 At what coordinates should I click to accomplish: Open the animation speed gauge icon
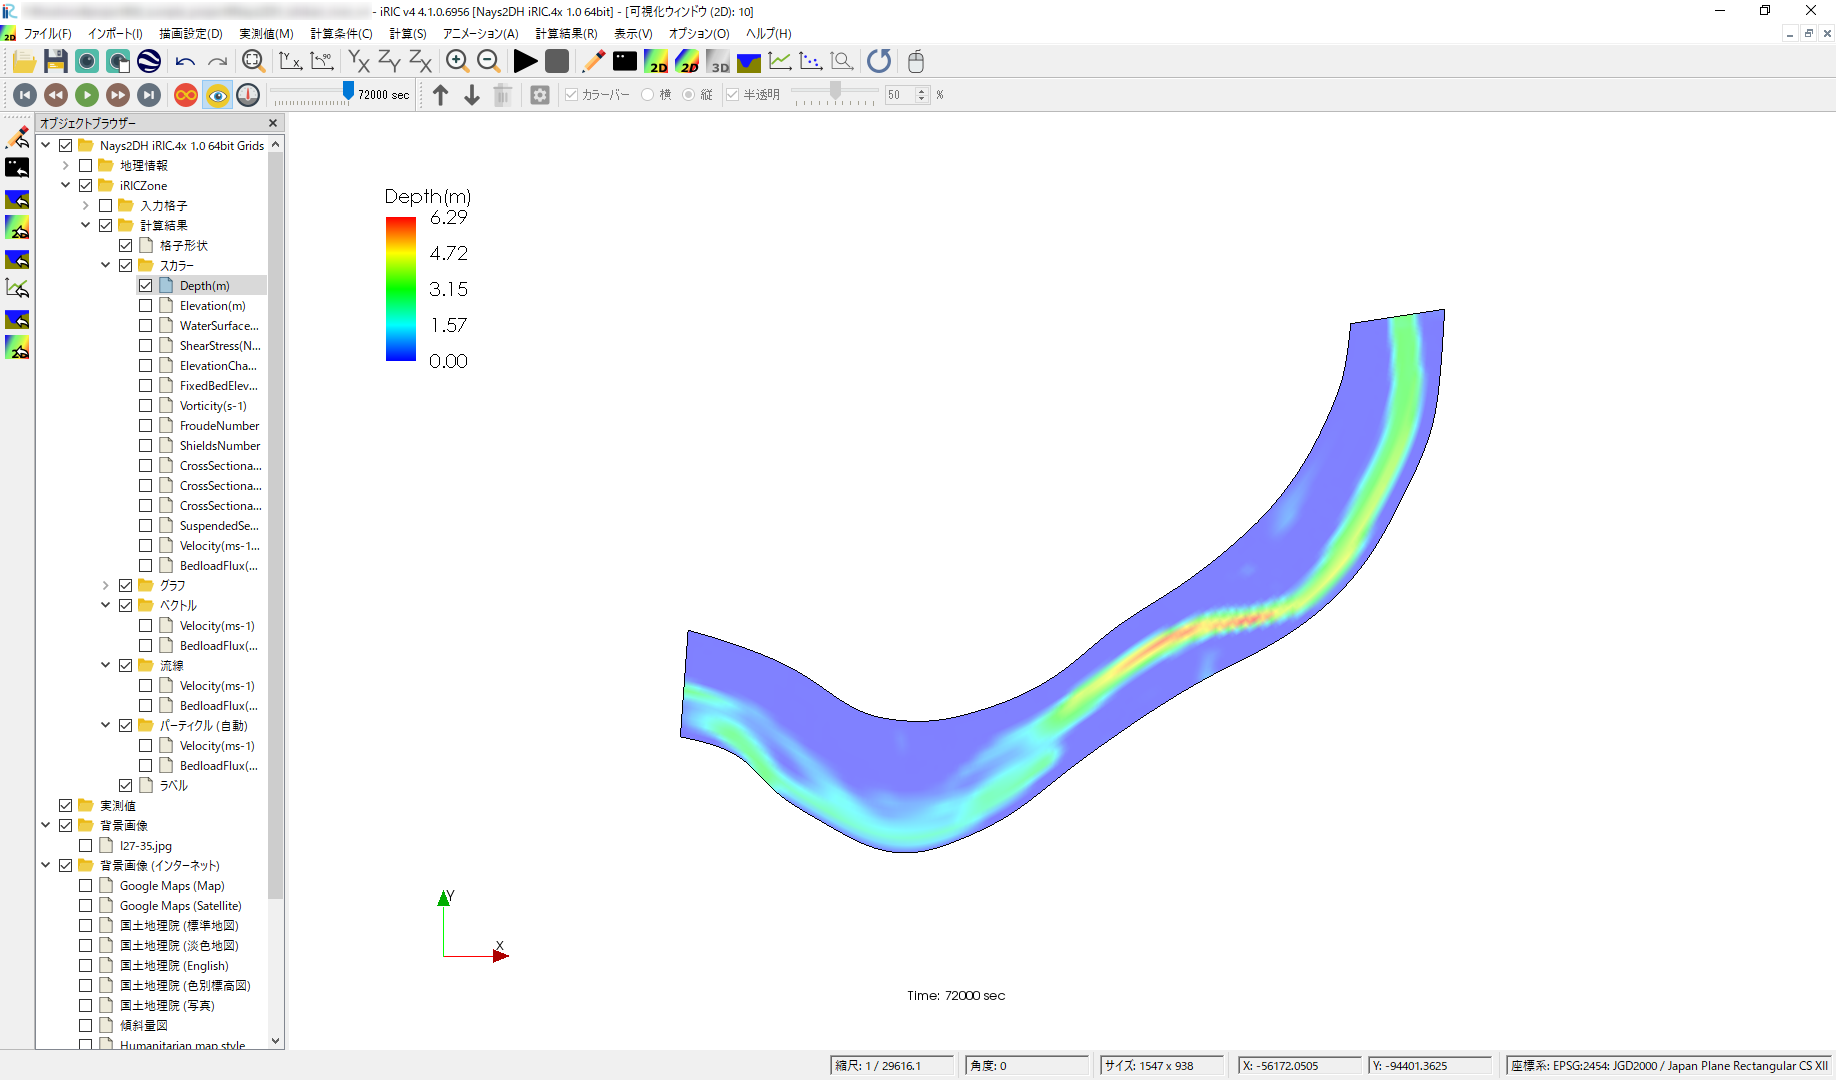click(248, 95)
